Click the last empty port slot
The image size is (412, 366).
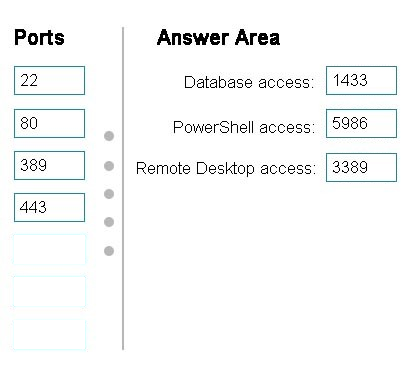[x=49, y=335]
